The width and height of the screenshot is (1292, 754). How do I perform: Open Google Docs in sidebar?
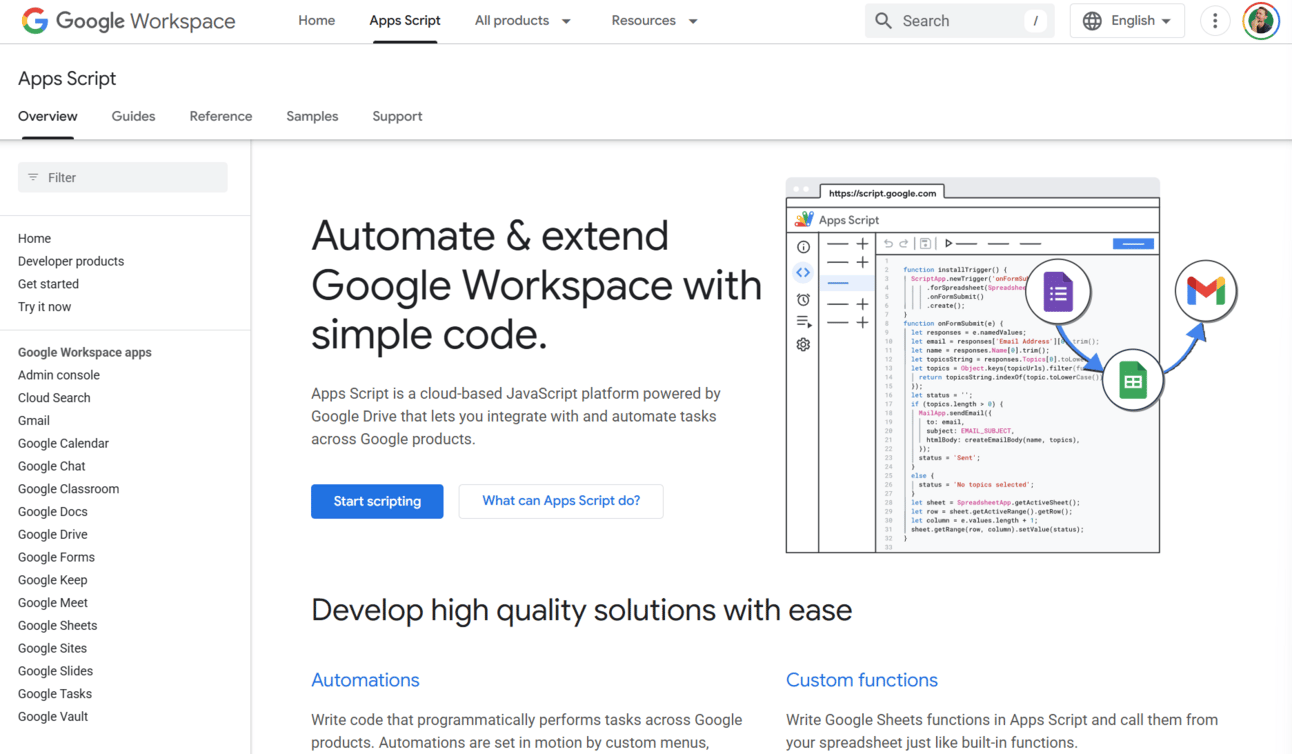(x=53, y=512)
